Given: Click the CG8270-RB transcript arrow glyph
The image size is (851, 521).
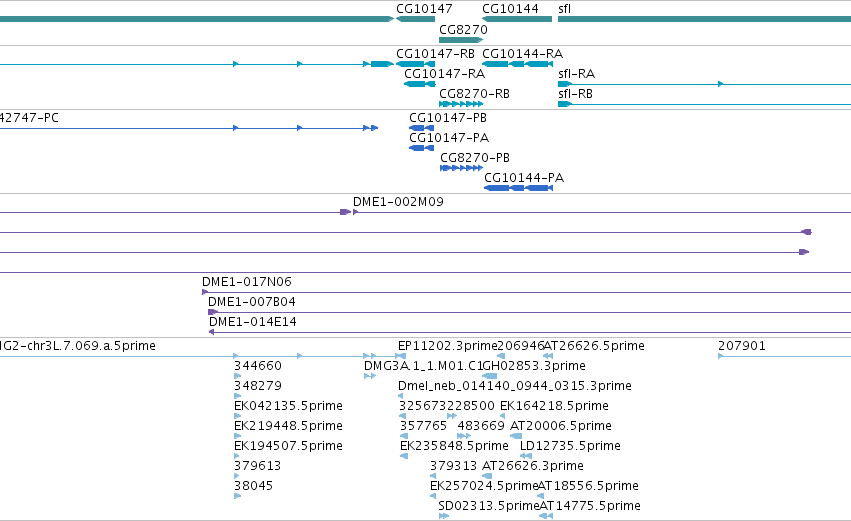Looking at the screenshot, I should (x=461, y=104).
